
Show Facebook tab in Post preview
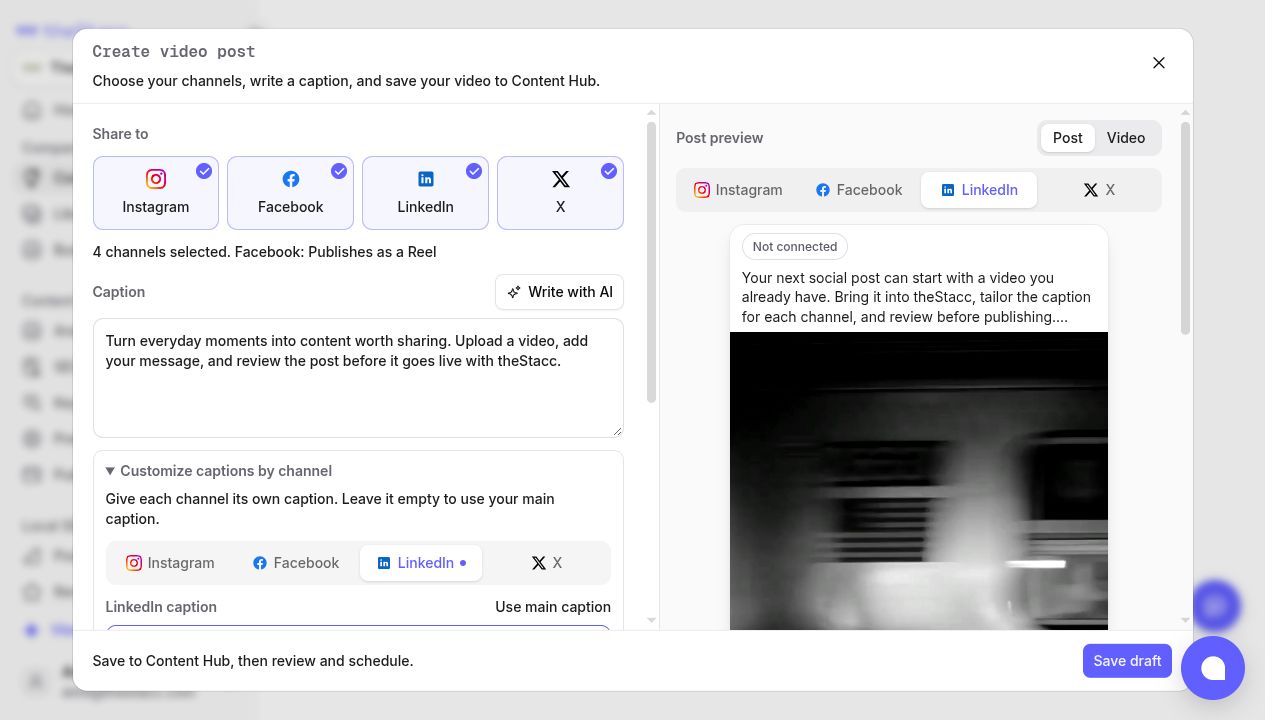[859, 190]
